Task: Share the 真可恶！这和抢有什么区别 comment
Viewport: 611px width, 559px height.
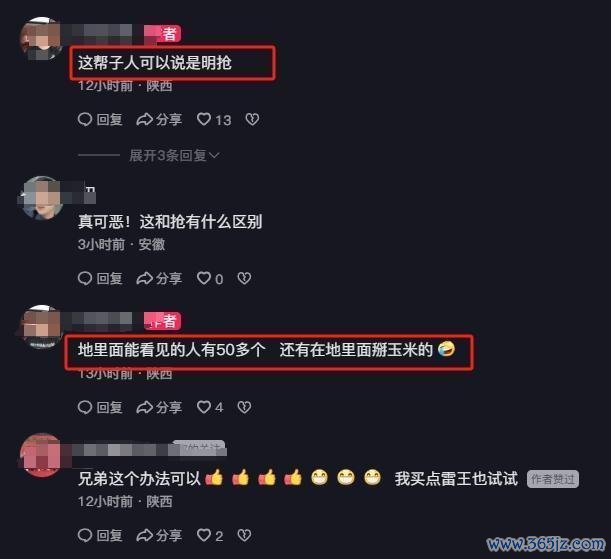Action: [159, 278]
